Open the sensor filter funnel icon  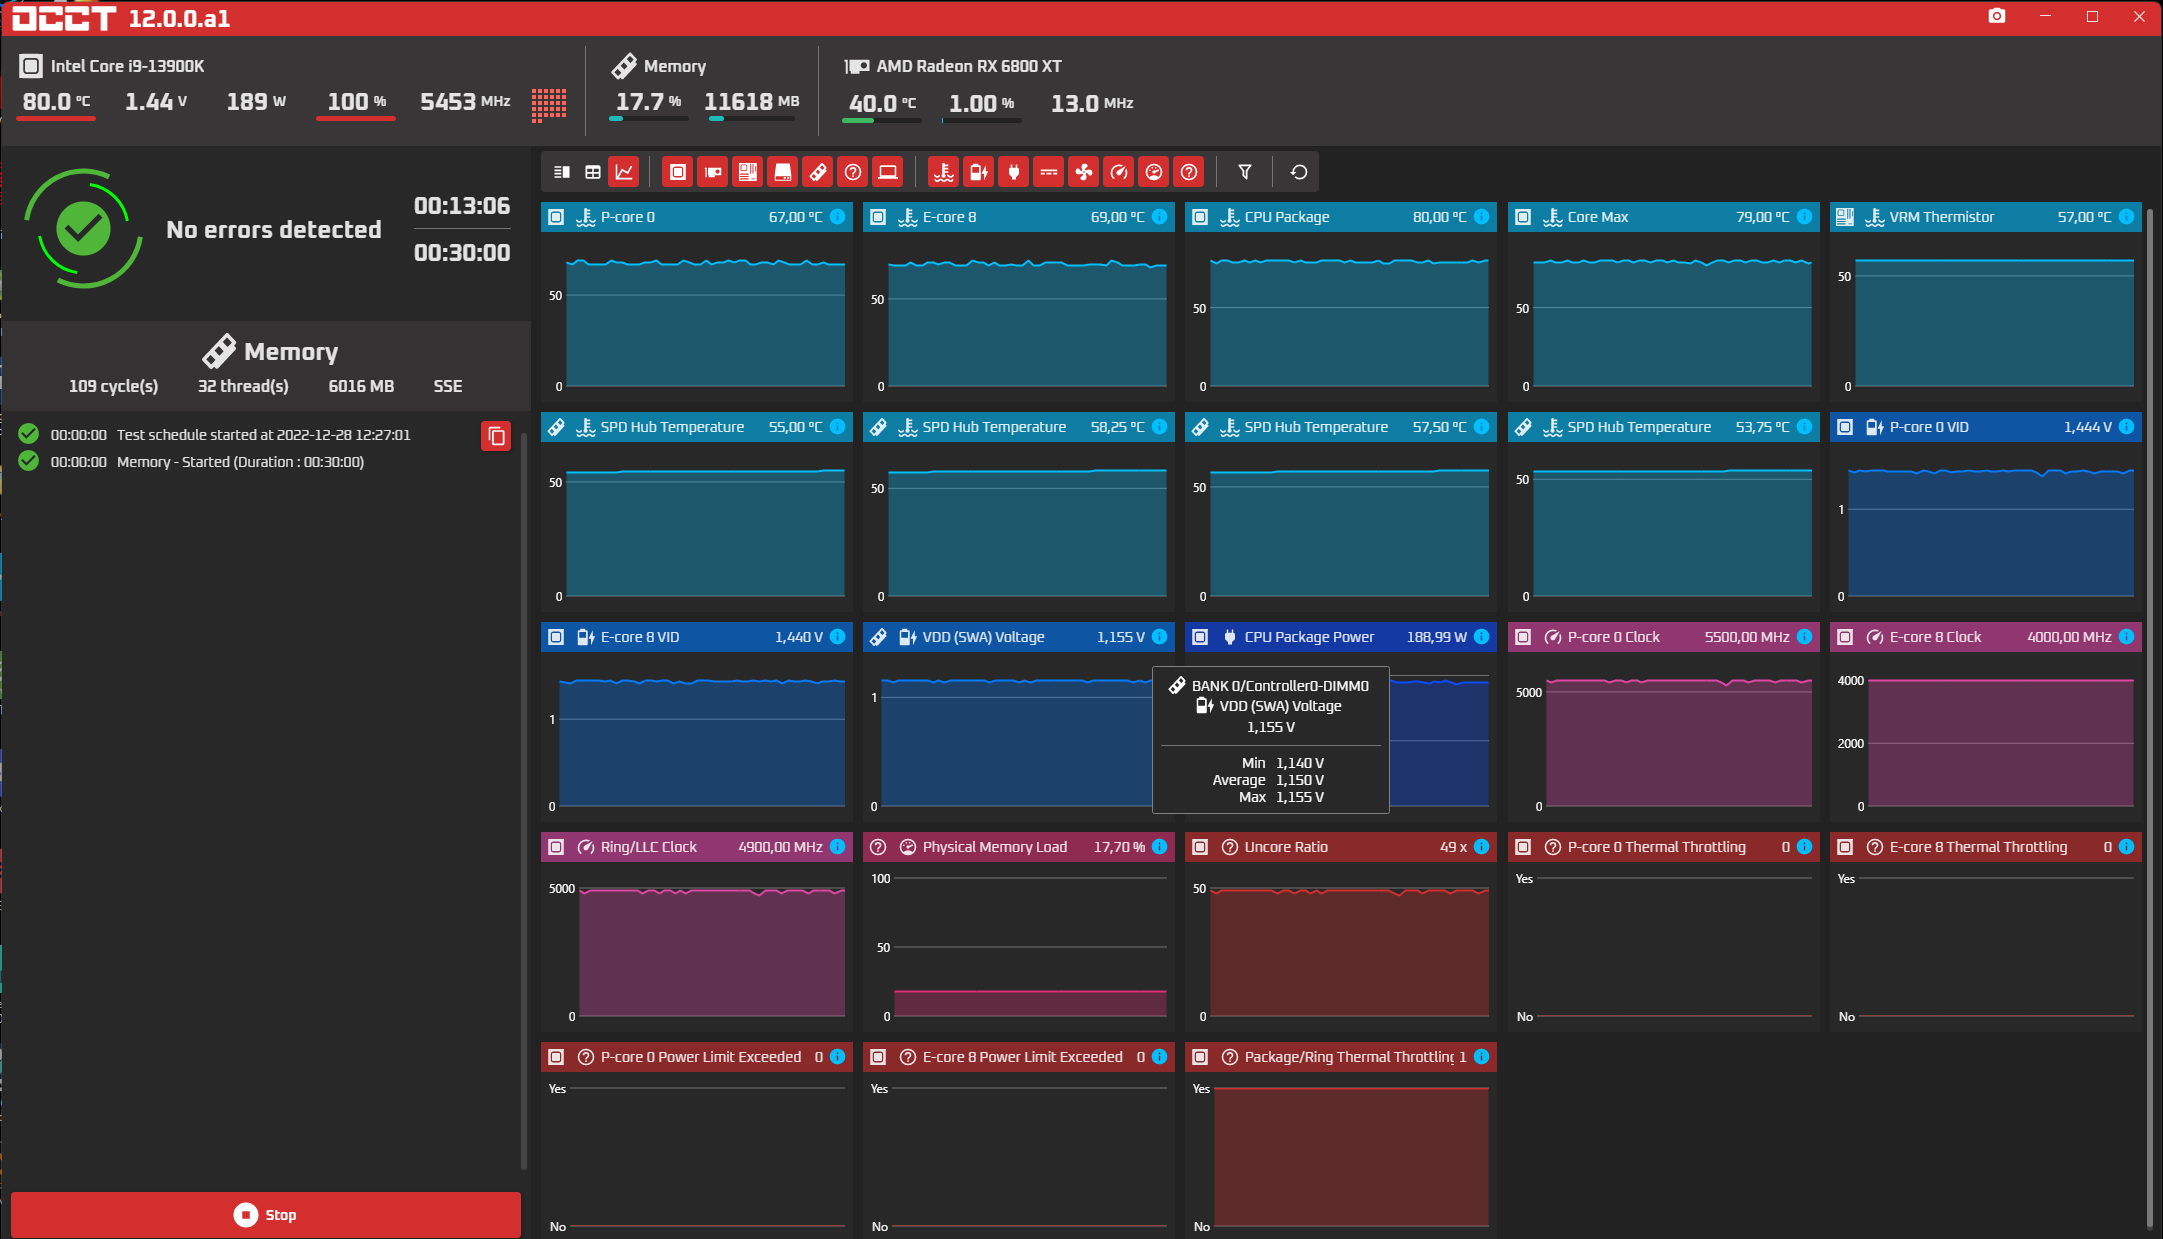1245,172
